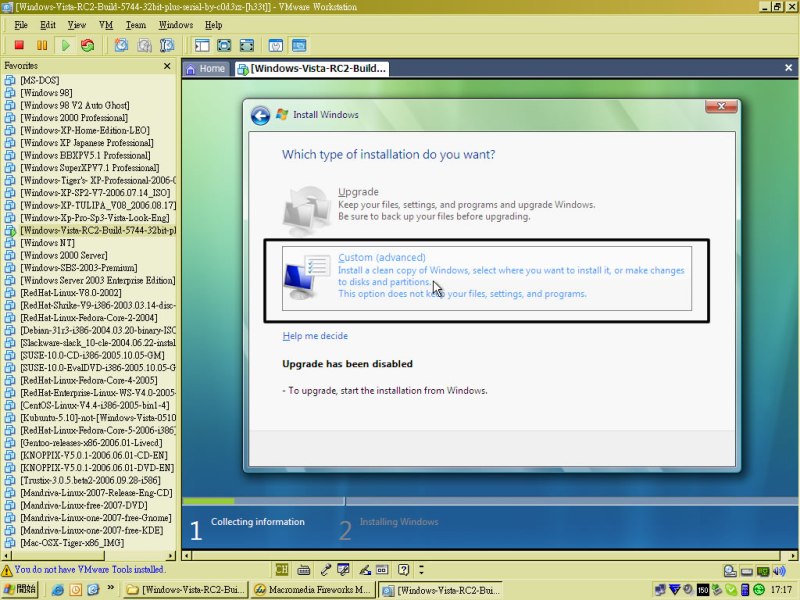Switch to quick switch mode icon

224,45
